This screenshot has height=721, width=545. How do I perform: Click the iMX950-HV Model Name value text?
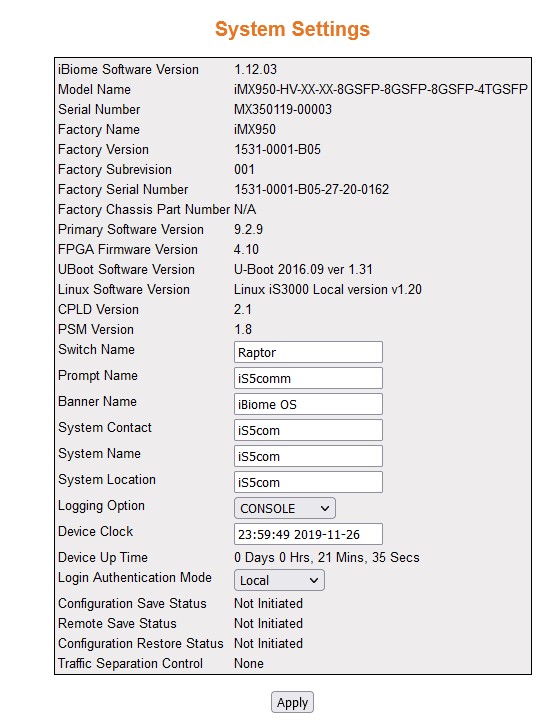pos(381,89)
